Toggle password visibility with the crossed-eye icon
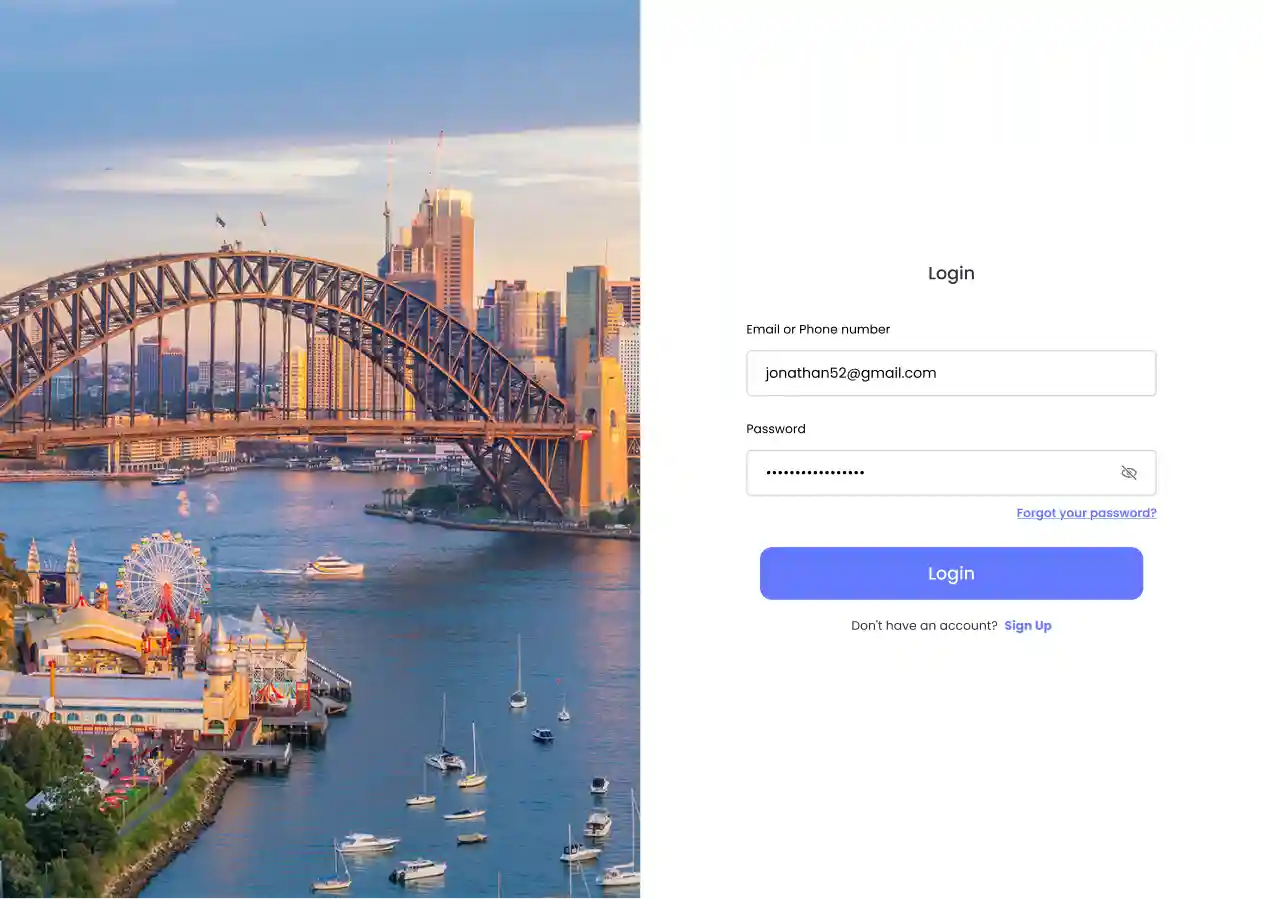This screenshot has width=1263, height=899. [1129, 473]
